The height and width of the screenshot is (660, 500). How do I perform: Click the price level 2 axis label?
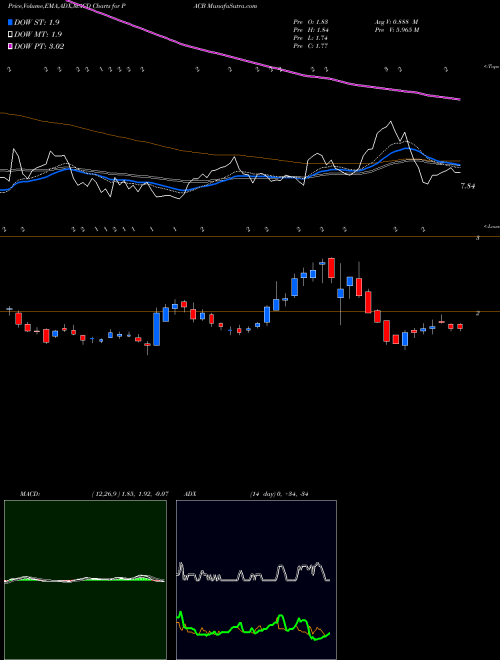478,314
